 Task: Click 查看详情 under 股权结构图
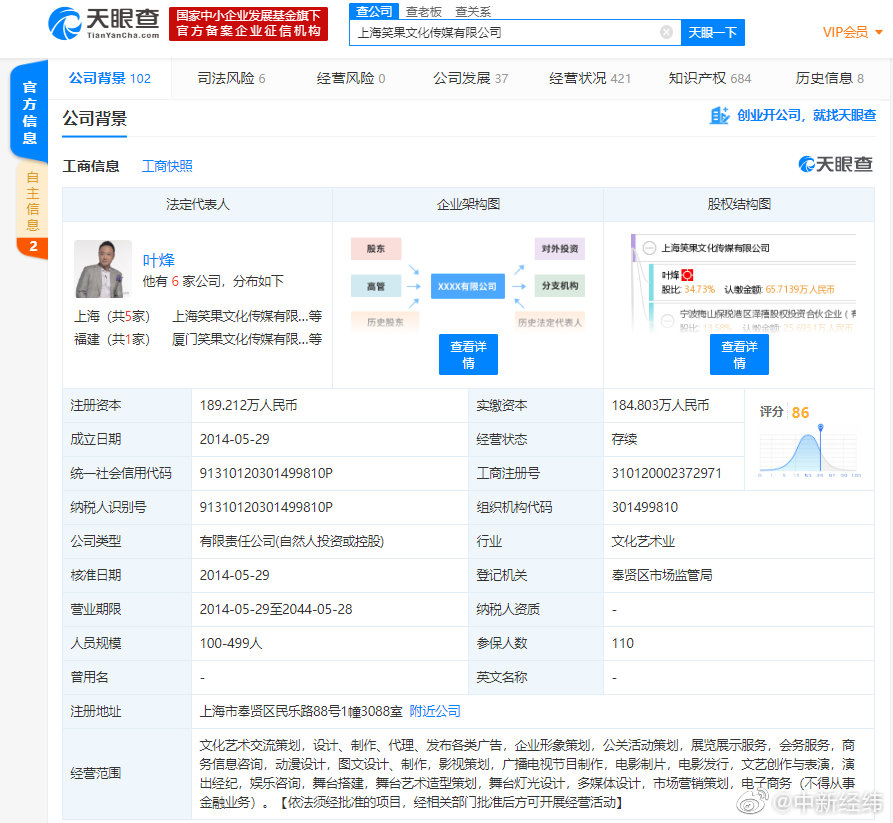(x=739, y=354)
